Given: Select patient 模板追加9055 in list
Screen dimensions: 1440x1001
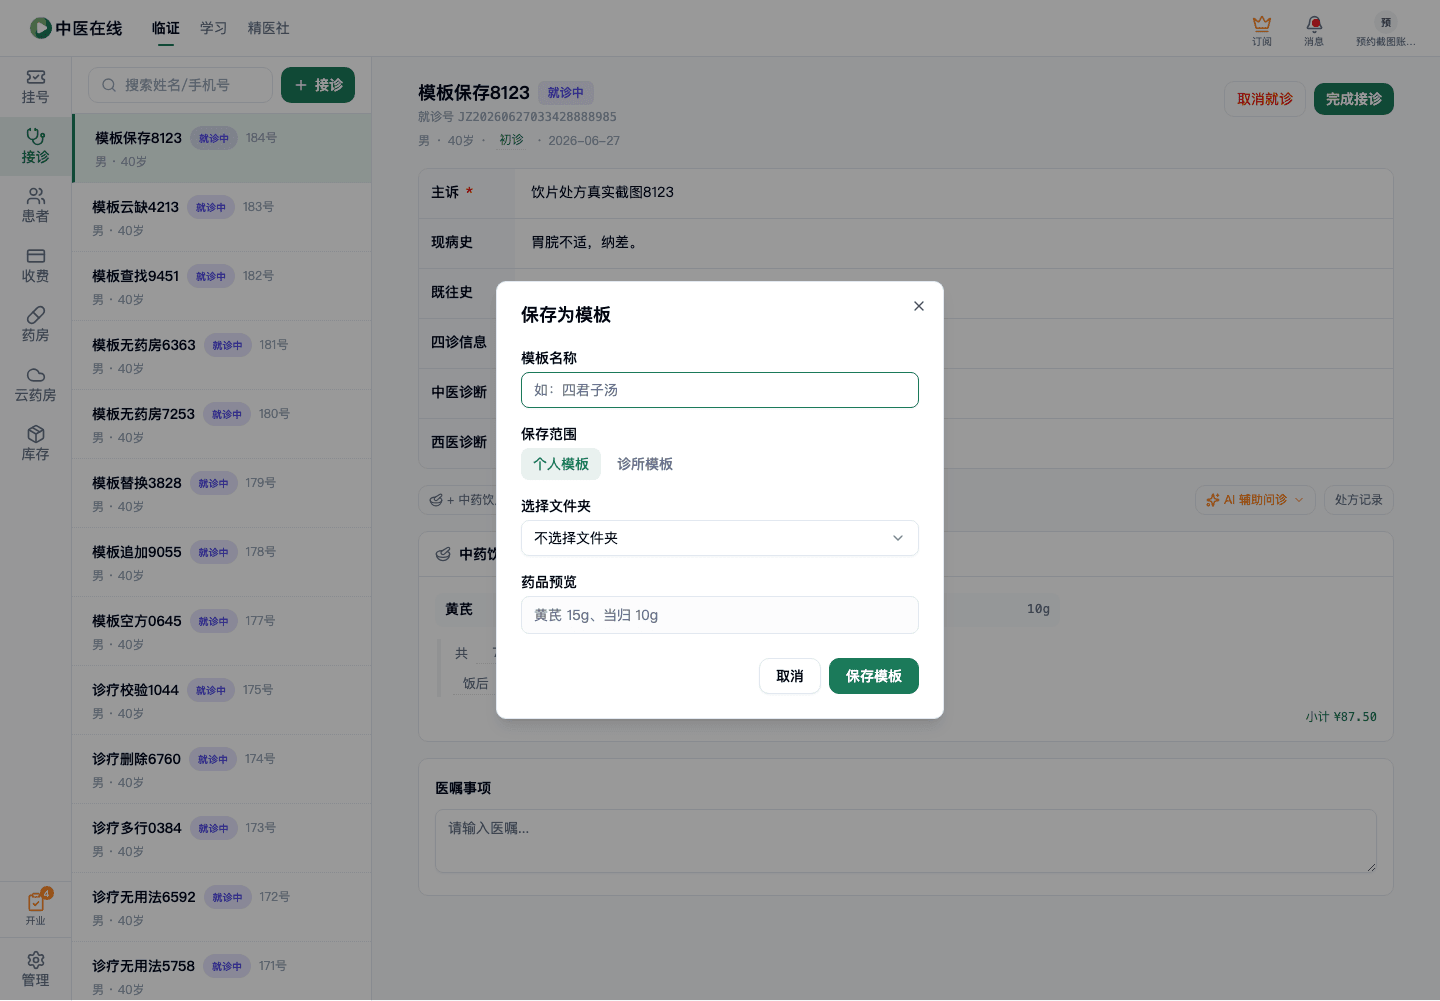Looking at the screenshot, I should [x=222, y=562].
